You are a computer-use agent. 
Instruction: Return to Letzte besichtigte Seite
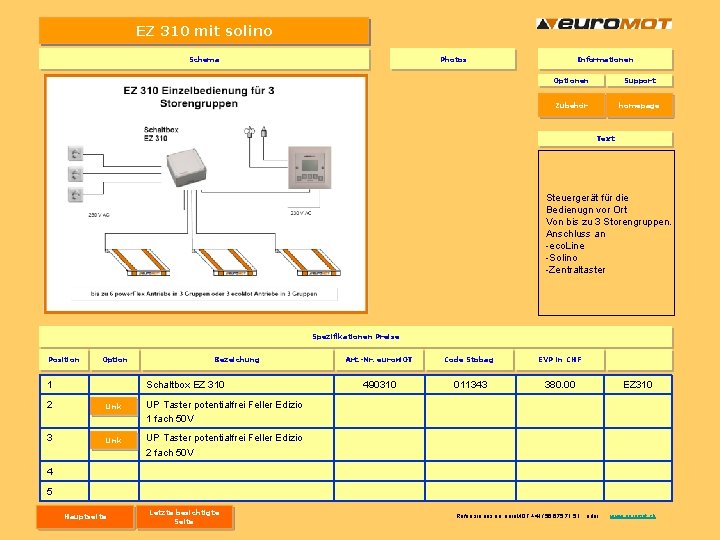(184, 517)
